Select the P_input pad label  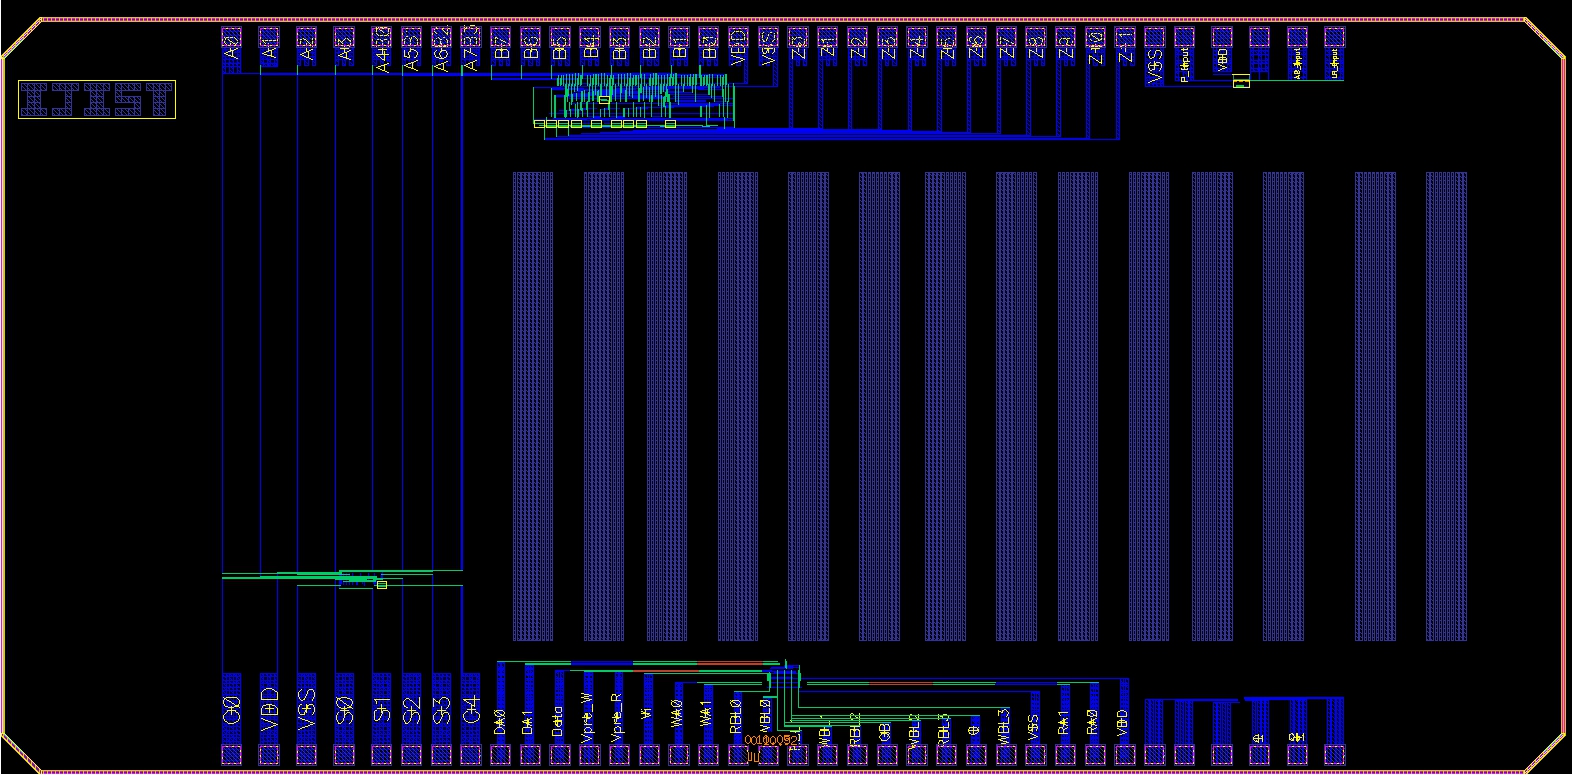(x=1185, y=63)
